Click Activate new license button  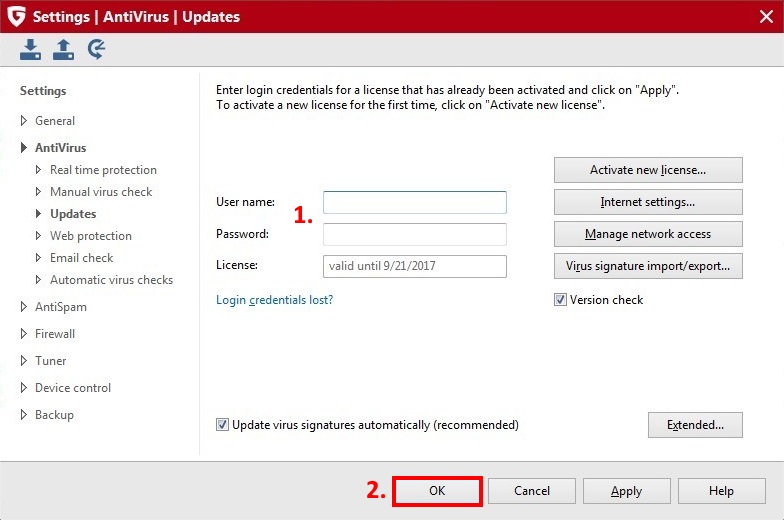pyautogui.click(x=648, y=170)
